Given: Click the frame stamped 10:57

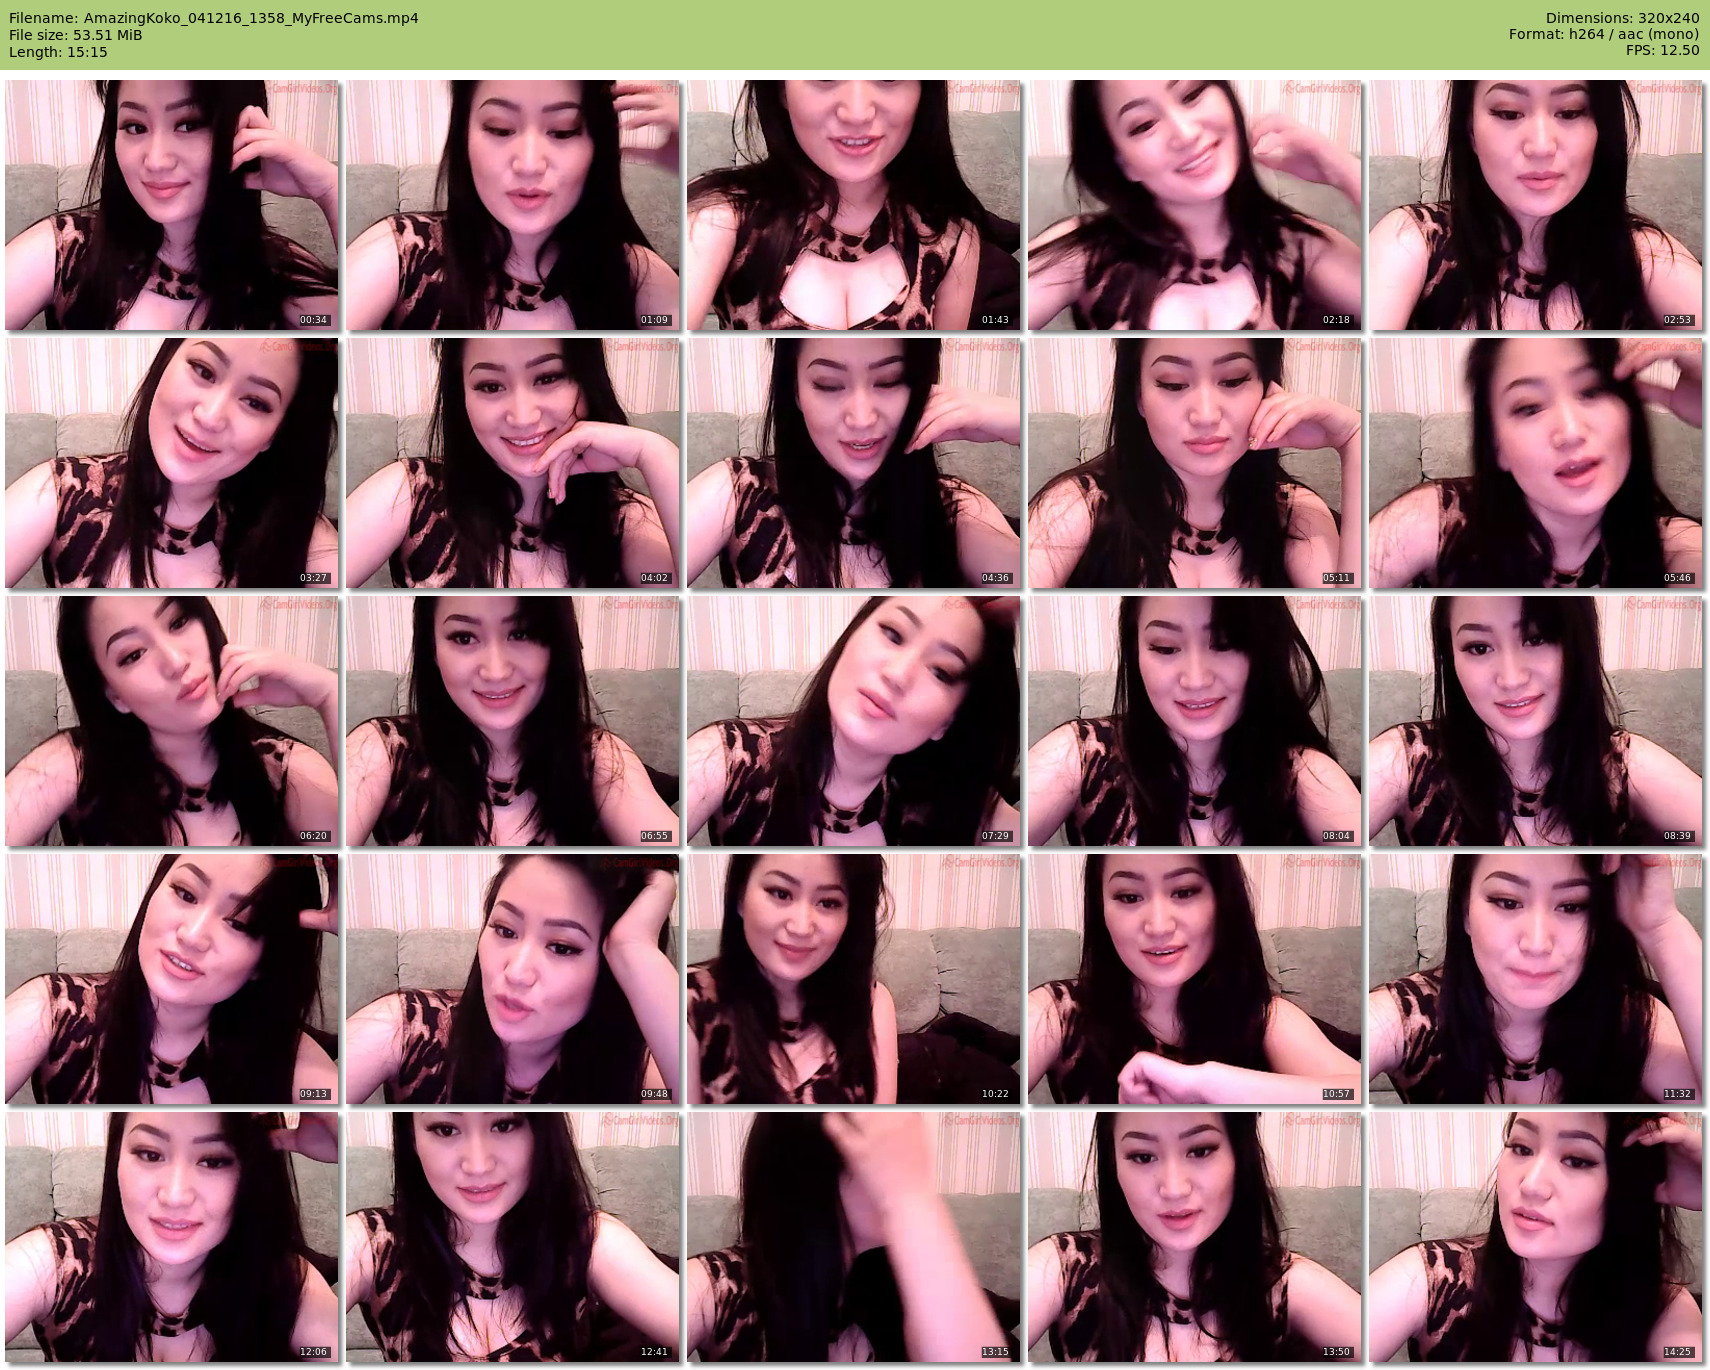Looking at the screenshot, I should coord(1195,979).
